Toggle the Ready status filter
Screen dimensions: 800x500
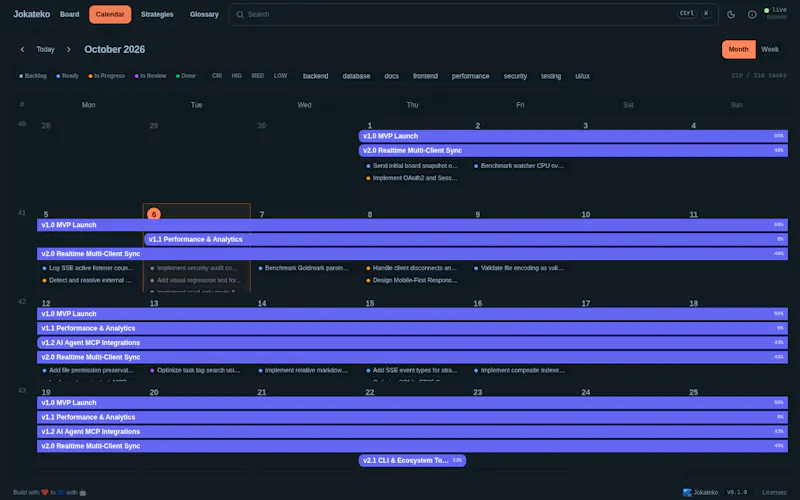tap(67, 76)
